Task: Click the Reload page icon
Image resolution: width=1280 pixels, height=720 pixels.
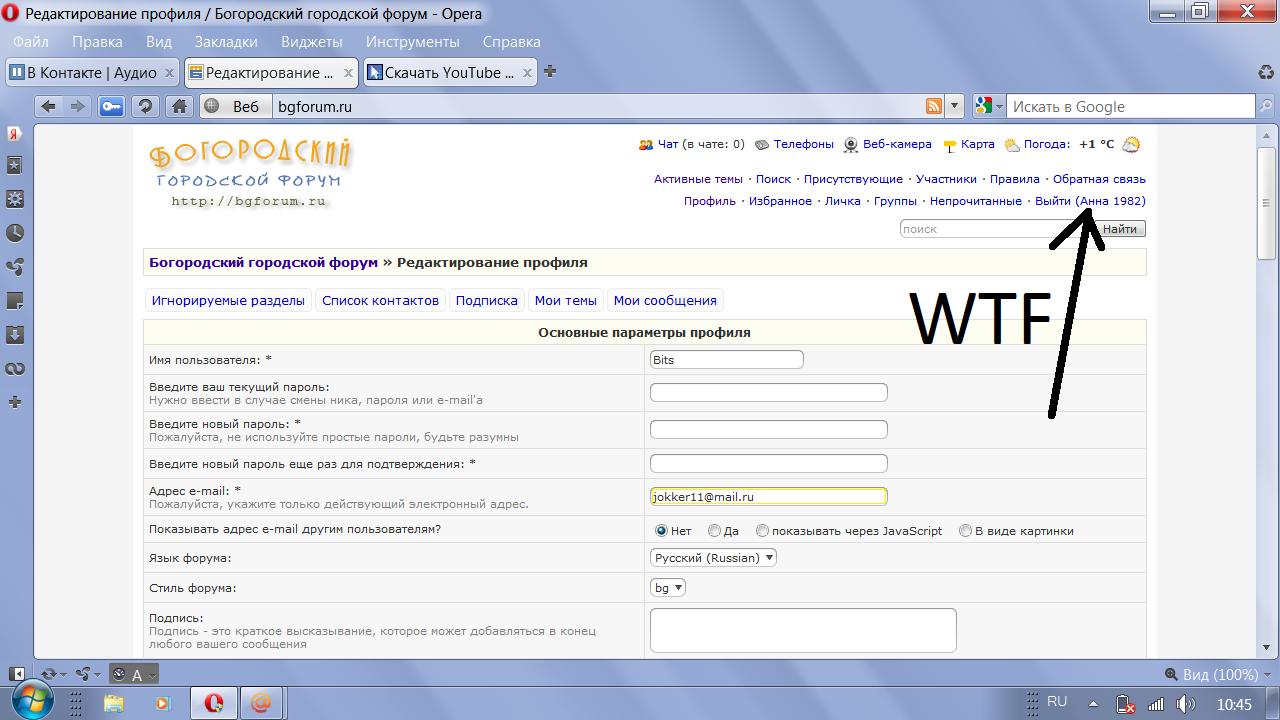Action: [x=146, y=106]
